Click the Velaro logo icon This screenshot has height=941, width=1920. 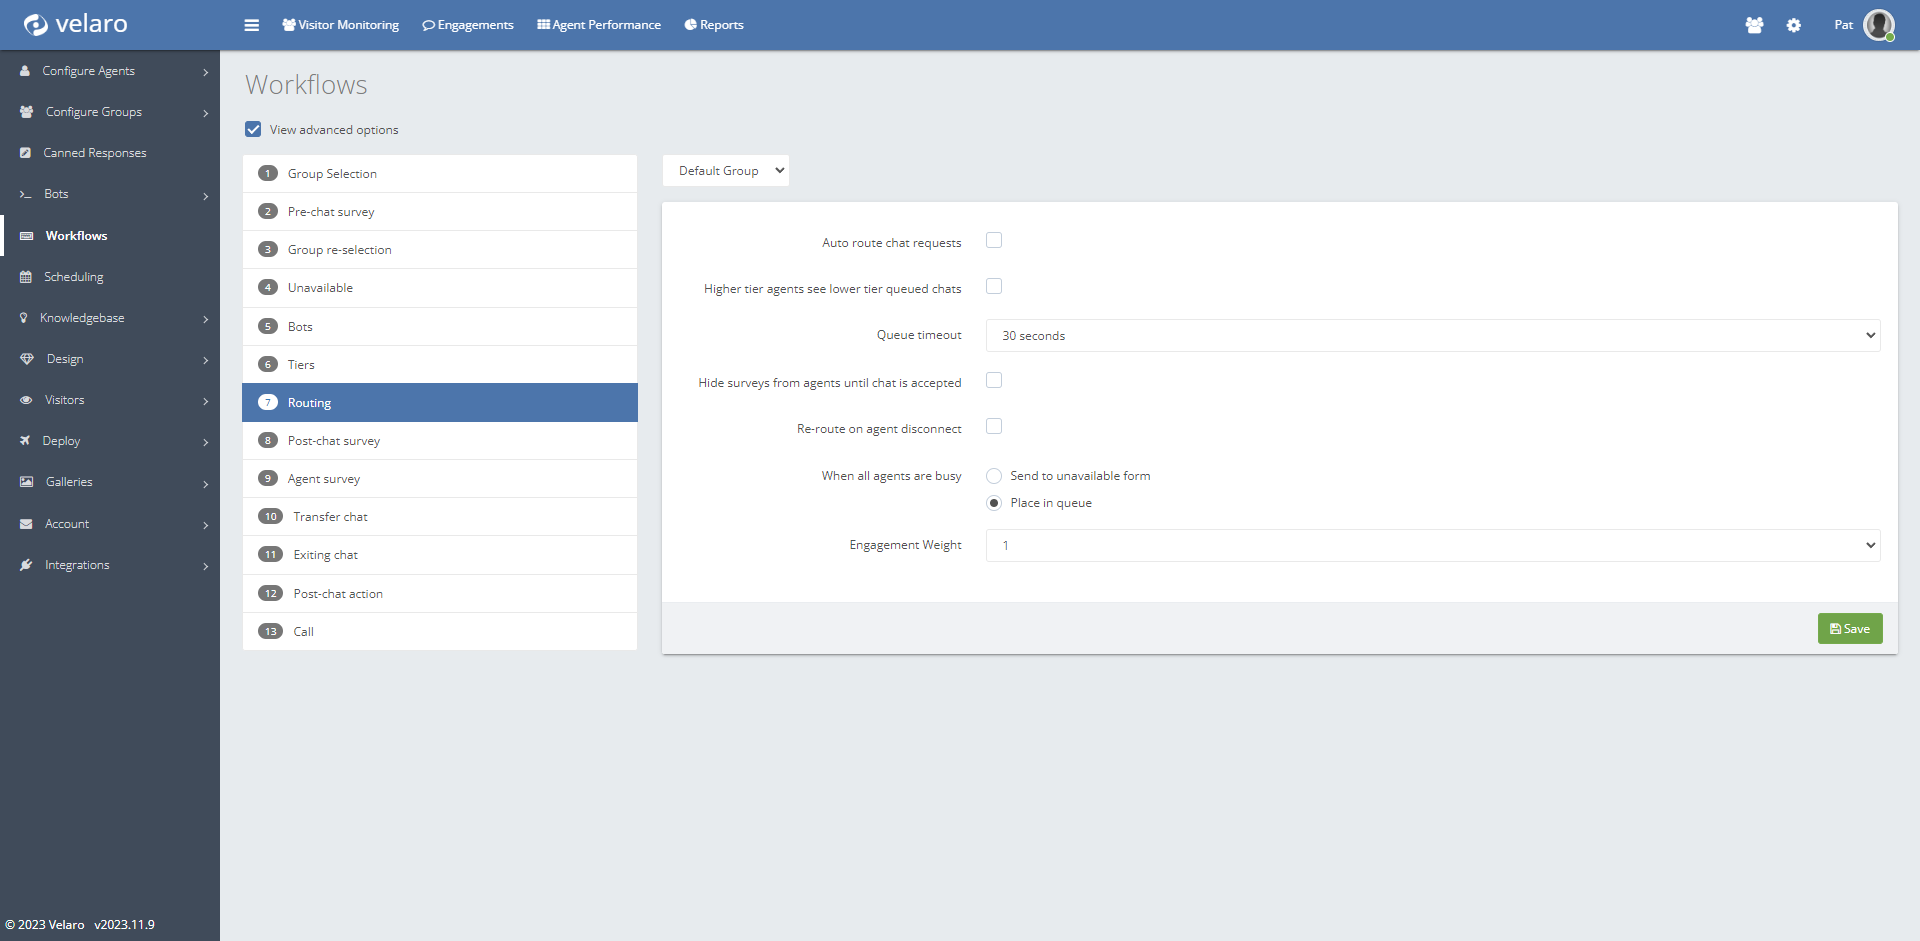[x=36, y=24]
